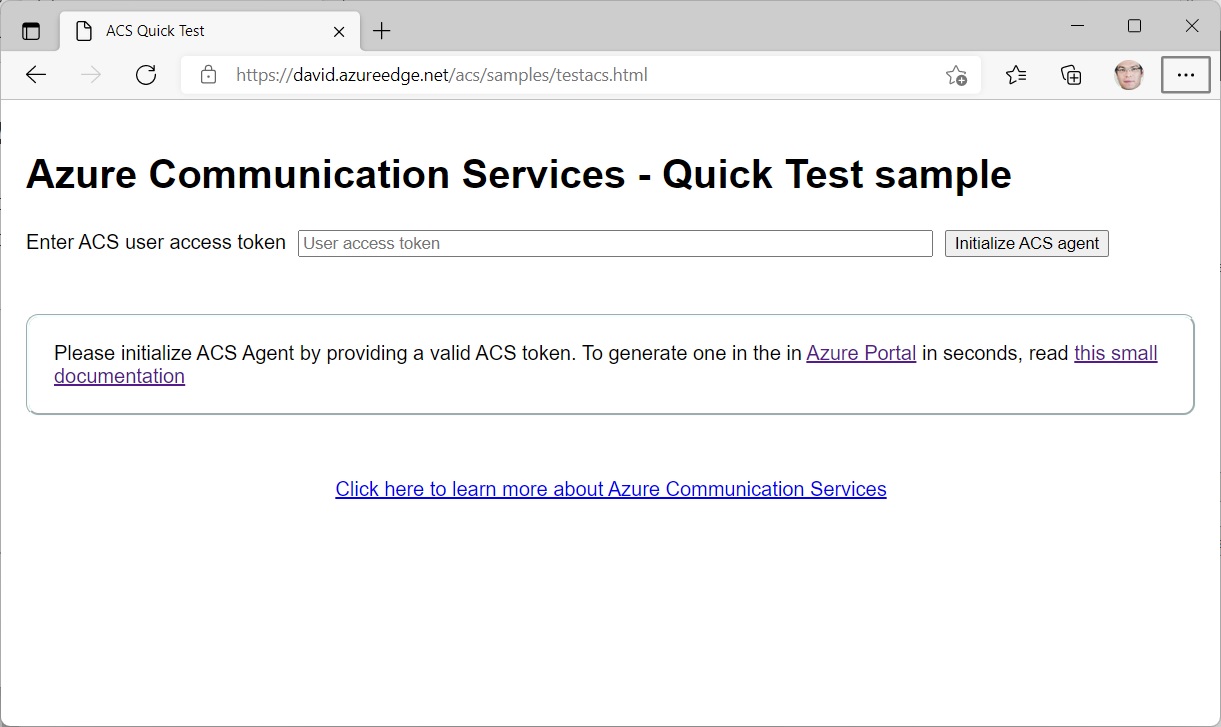Learn more about Azure Communication Services
1221x727 pixels.
pos(611,489)
